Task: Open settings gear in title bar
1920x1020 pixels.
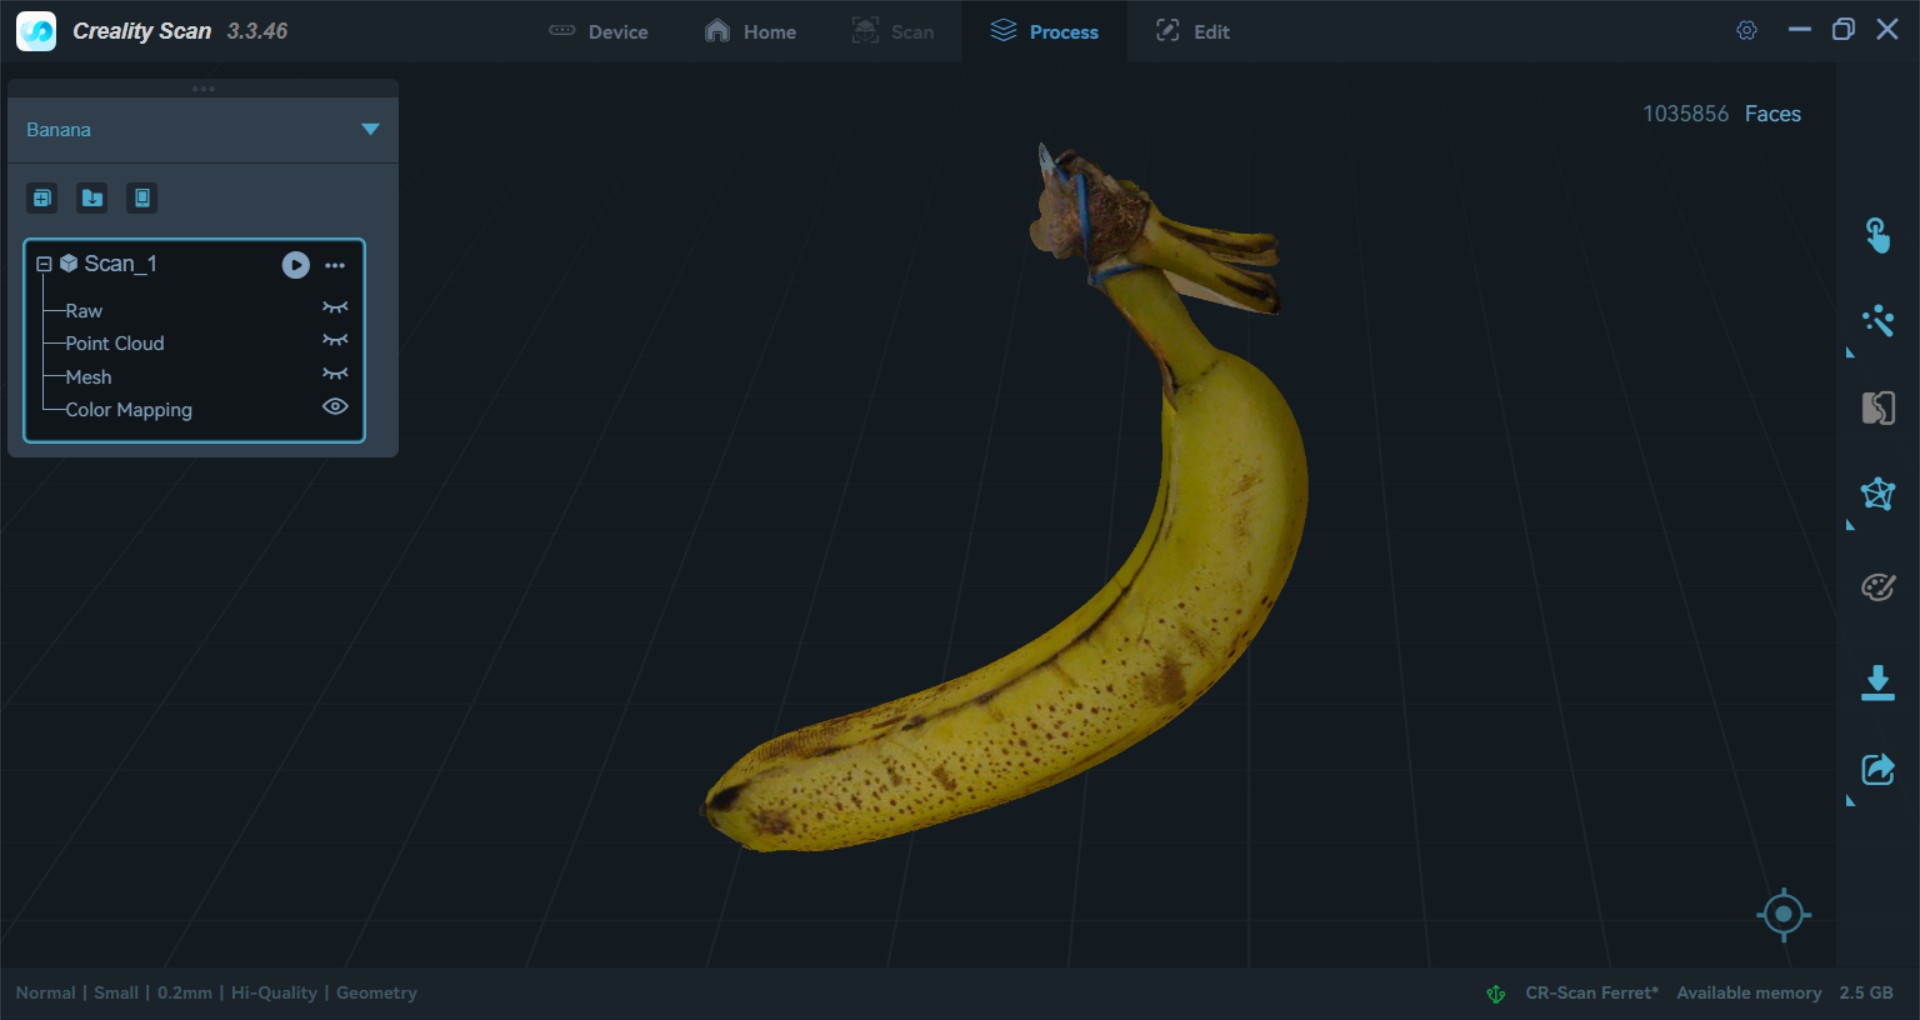Action: point(1746,31)
